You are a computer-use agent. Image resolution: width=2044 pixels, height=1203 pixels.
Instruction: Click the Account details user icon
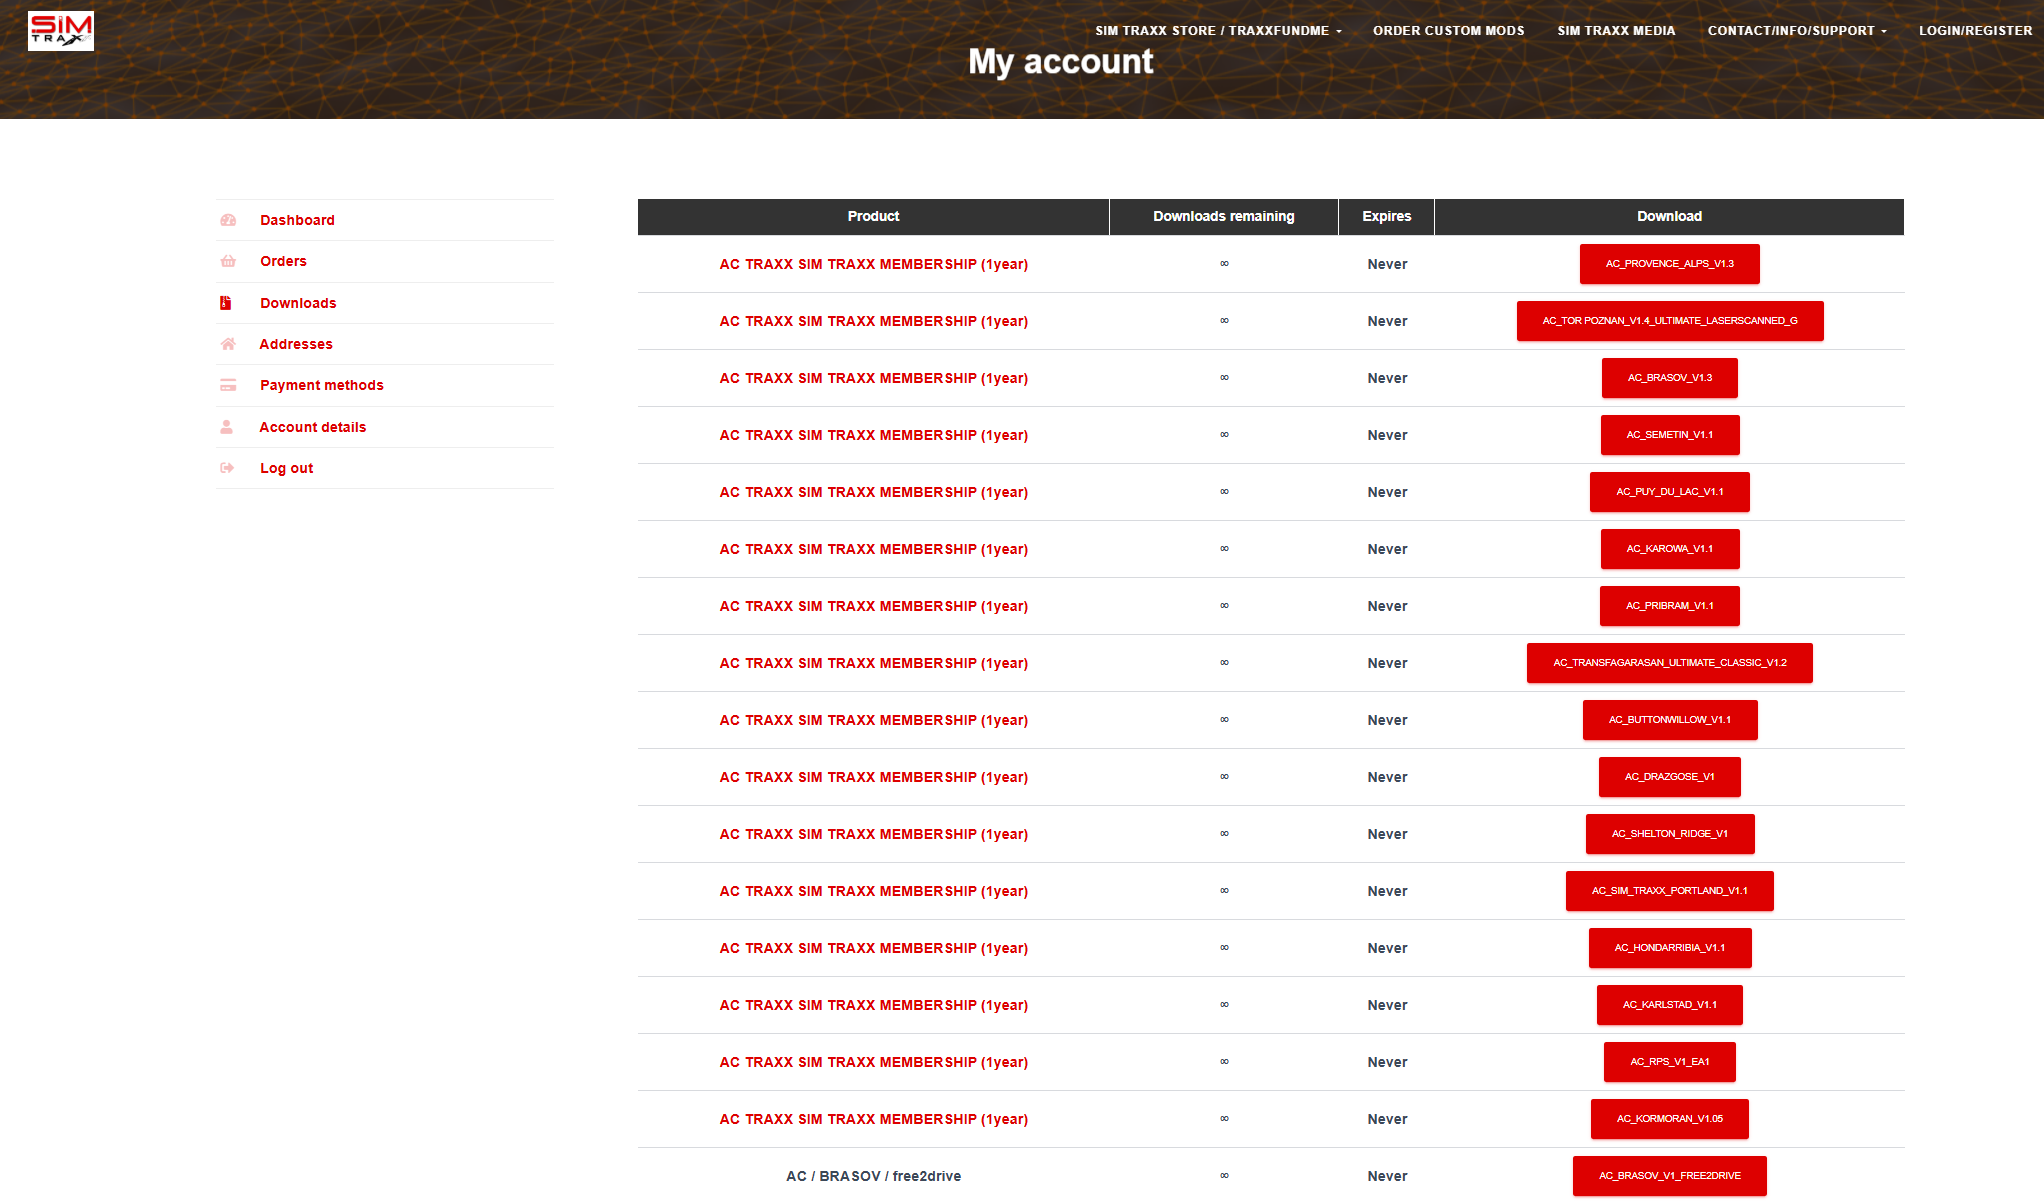click(227, 427)
